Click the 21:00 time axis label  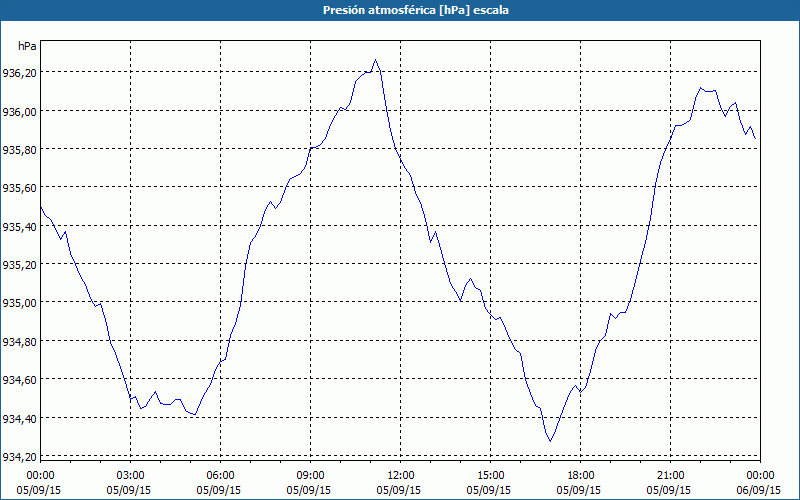(670, 476)
